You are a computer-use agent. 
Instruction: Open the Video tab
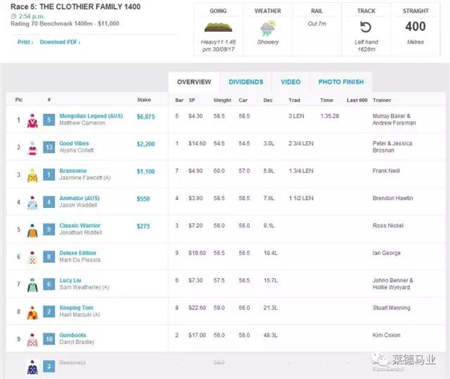[x=291, y=82]
